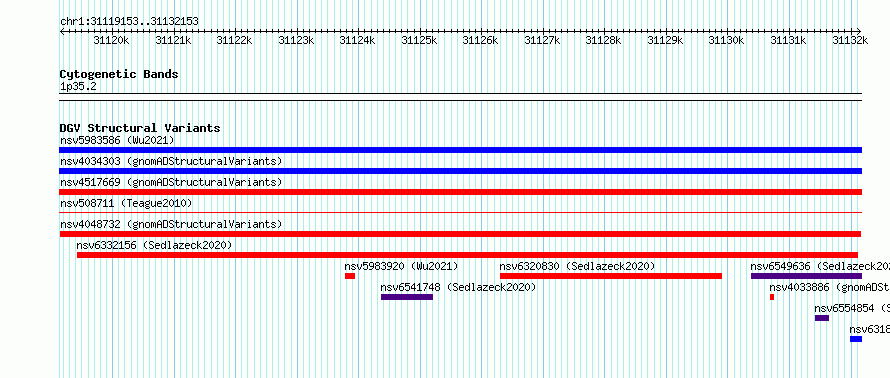Click the nsv5983586 (Wu2021) label
Screen dimensions: 890x378
(117, 140)
